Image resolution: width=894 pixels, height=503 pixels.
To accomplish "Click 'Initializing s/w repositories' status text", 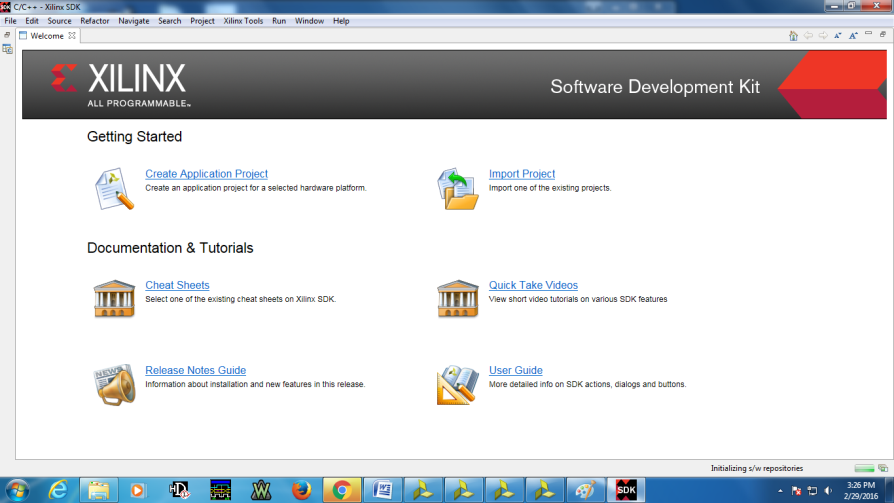I will coord(757,468).
